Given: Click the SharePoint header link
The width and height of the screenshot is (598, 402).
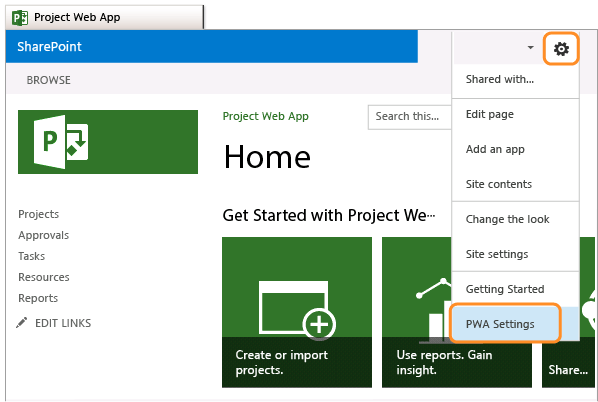Looking at the screenshot, I should [x=49, y=47].
